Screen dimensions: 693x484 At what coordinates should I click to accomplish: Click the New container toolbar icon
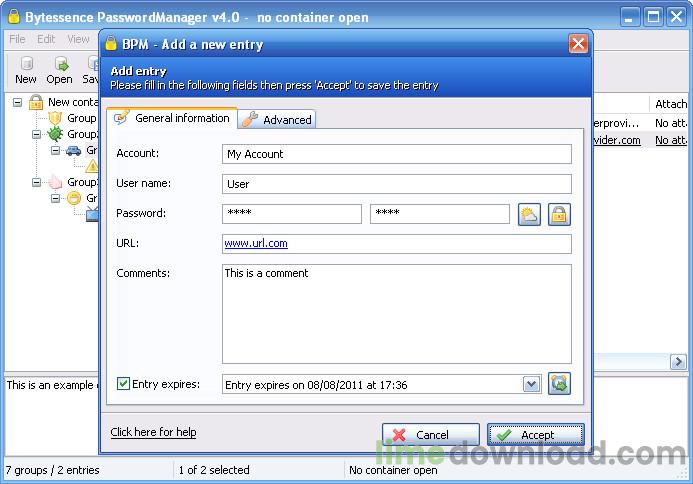pos(26,70)
